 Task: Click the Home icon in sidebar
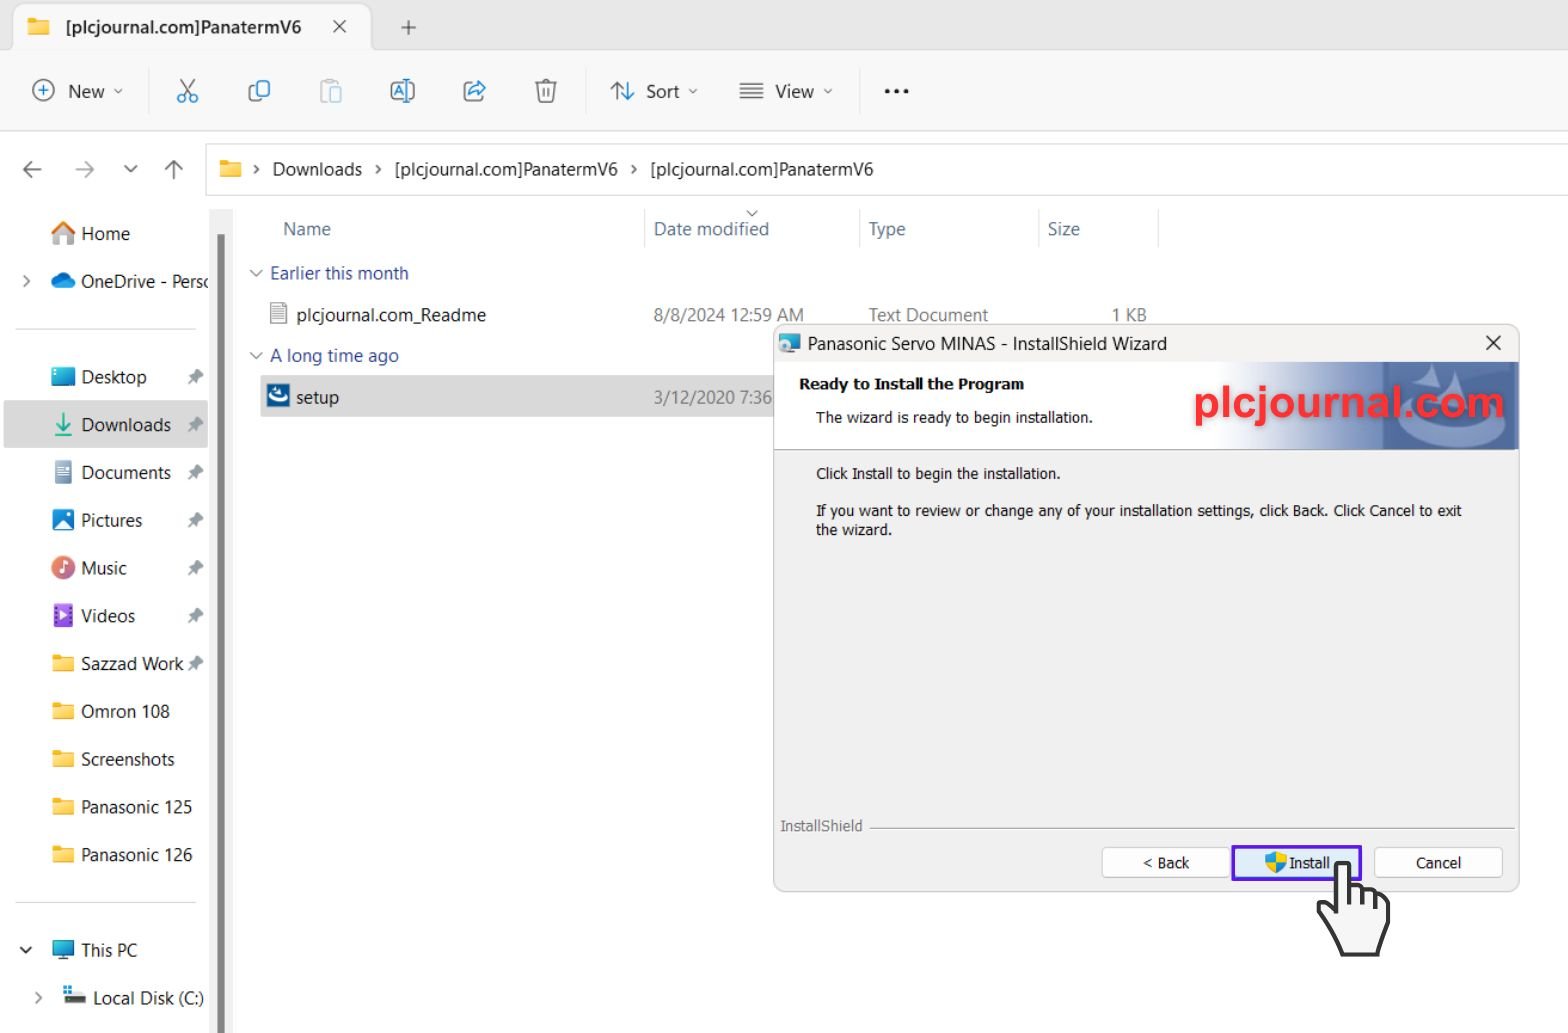[63, 233]
